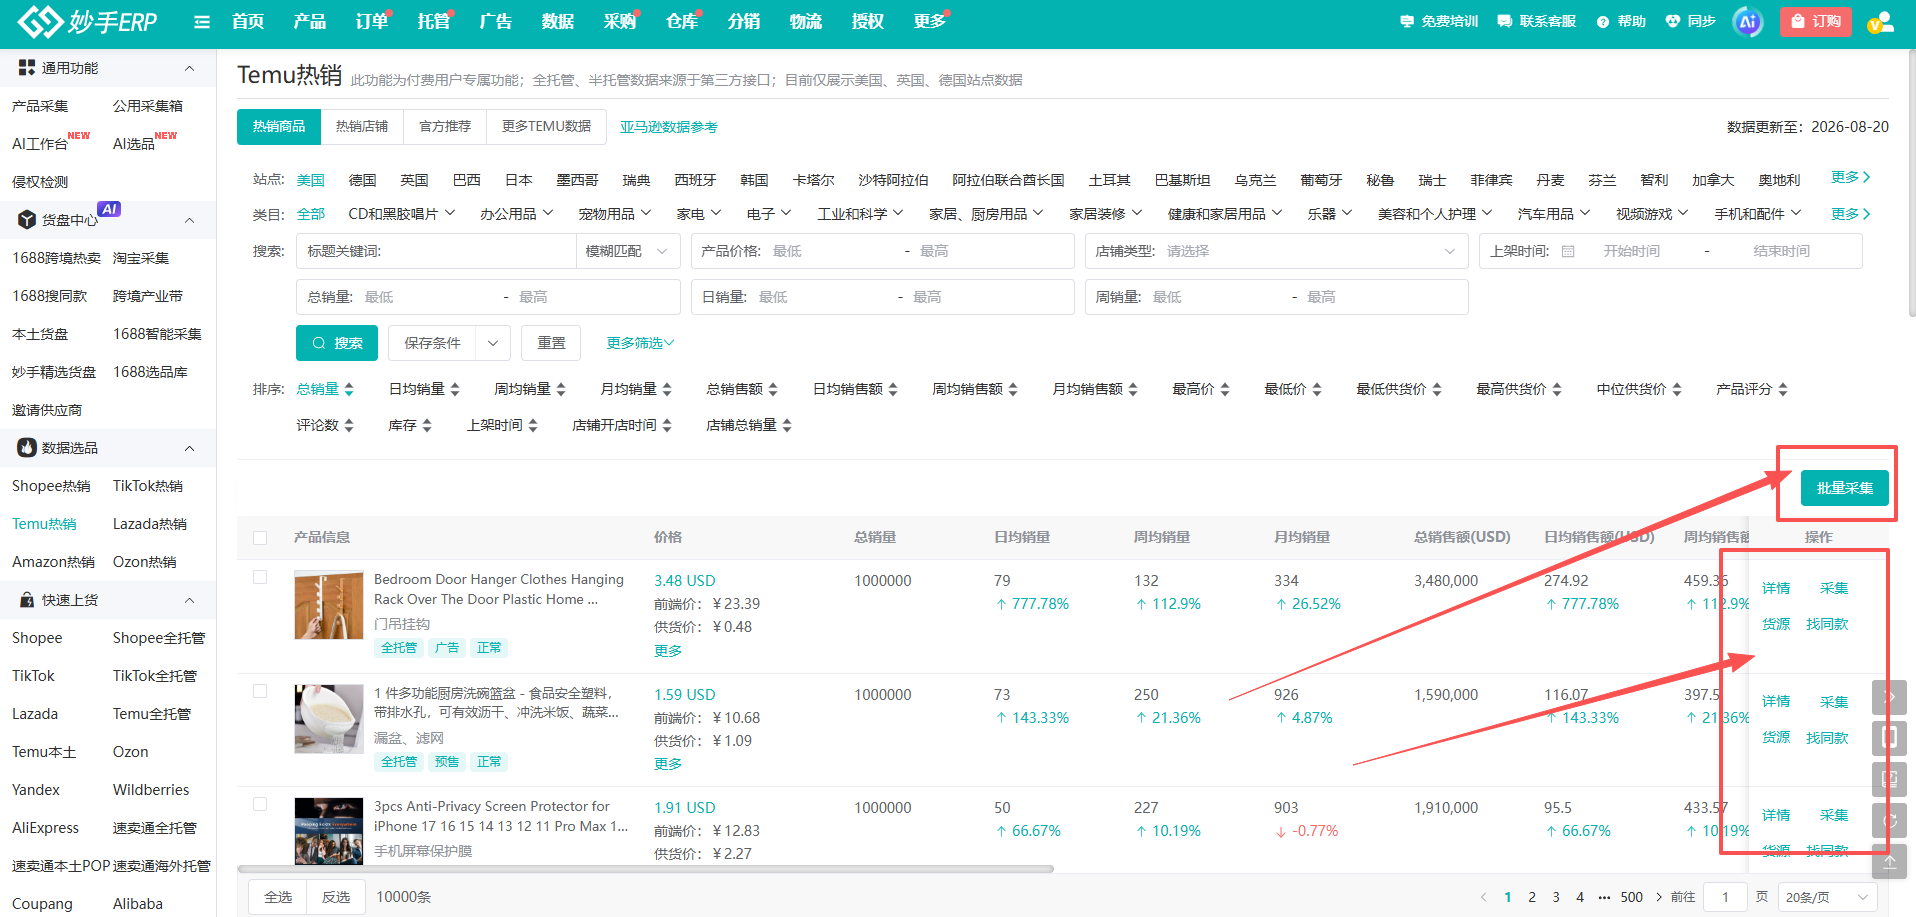Collapse the 通用功能 sidebar section
The image size is (1916, 917).
pos(190,68)
